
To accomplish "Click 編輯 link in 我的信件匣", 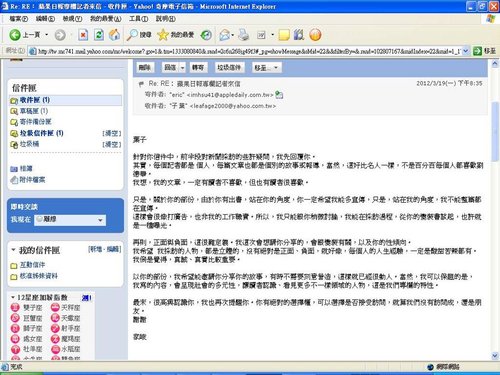I will tap(113, 249).
